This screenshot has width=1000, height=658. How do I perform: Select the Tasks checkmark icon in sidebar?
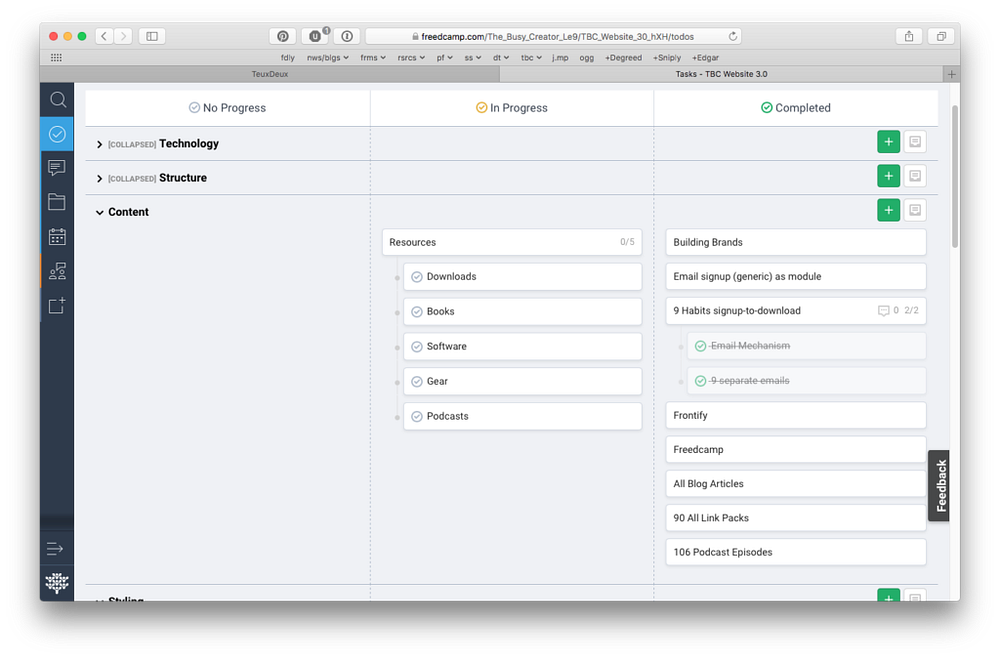coord(57,134)
